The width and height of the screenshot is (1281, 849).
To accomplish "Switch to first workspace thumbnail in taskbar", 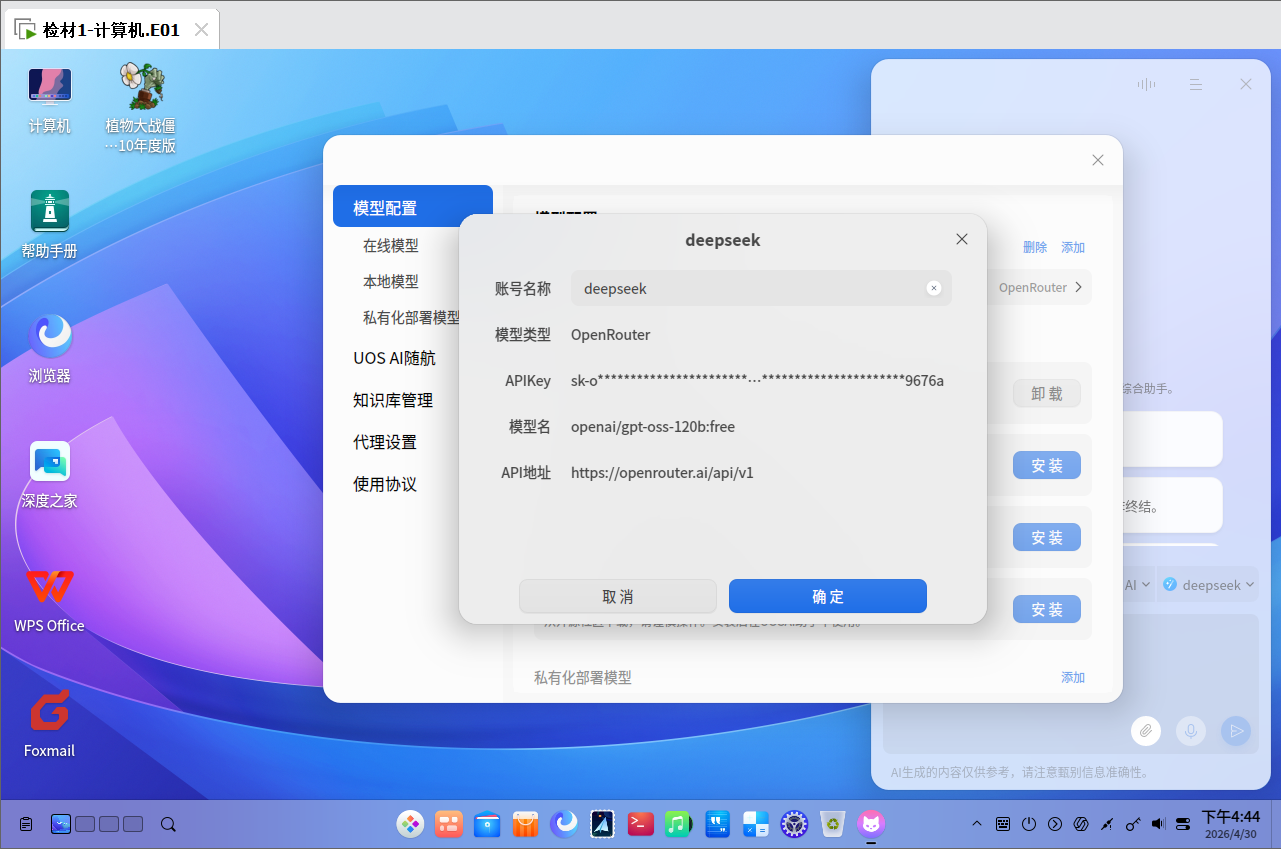I will 61,825.
